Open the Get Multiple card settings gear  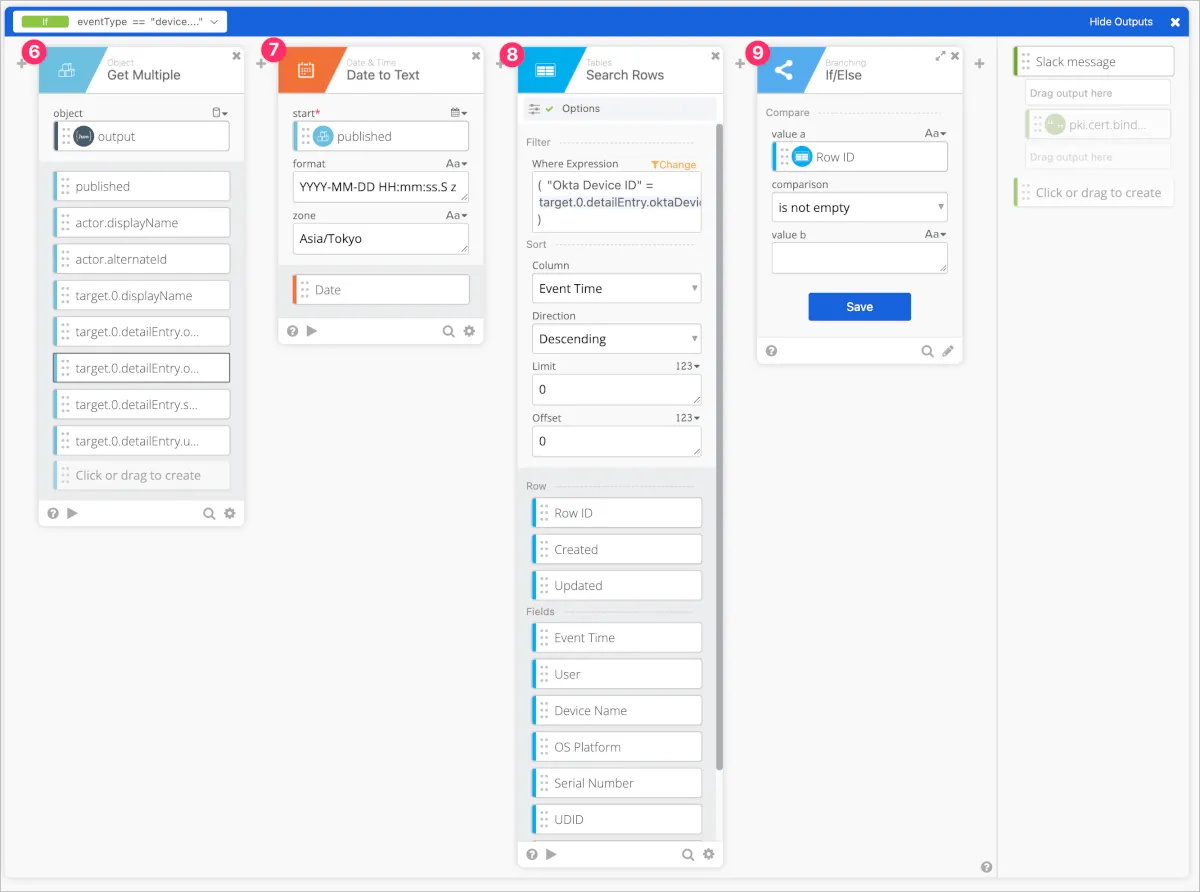pos(230,513)
